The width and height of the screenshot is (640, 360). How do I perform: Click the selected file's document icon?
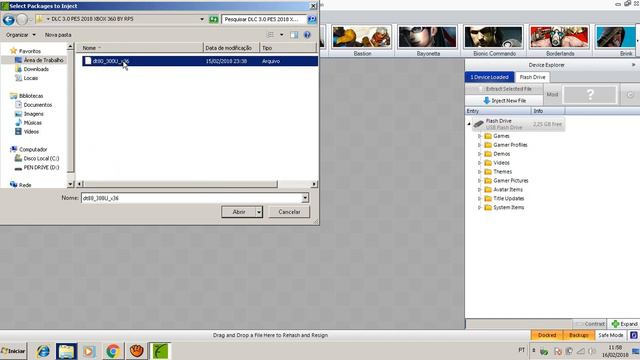click(x=88, y=61)
